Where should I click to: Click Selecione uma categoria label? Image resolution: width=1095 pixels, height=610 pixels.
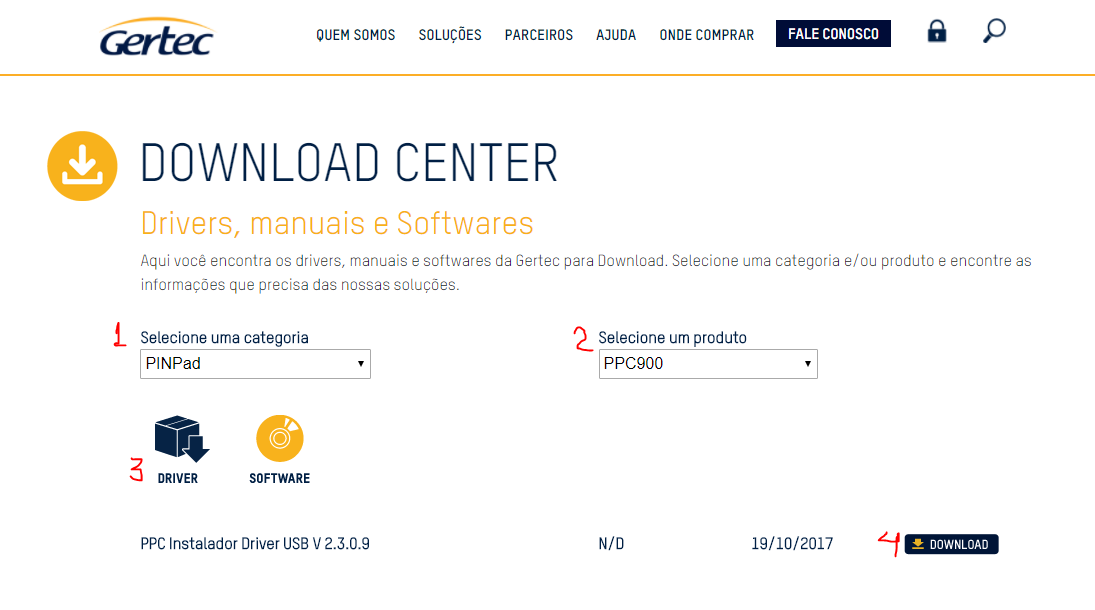pos(224,337)
